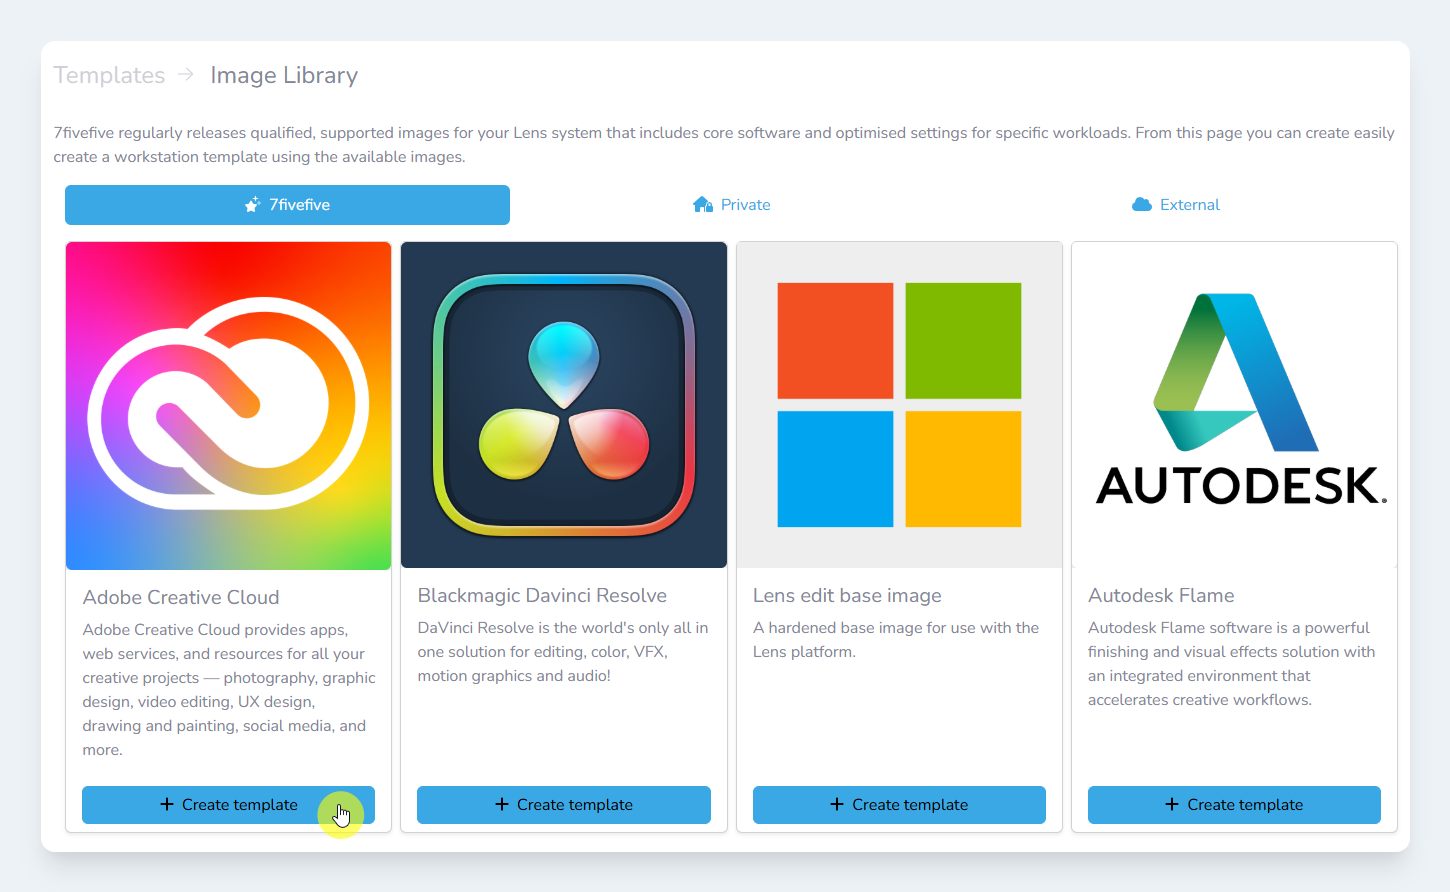Open the External tab
The width and height of the screenshot is (1450, 892).
tap(1189, 205)
